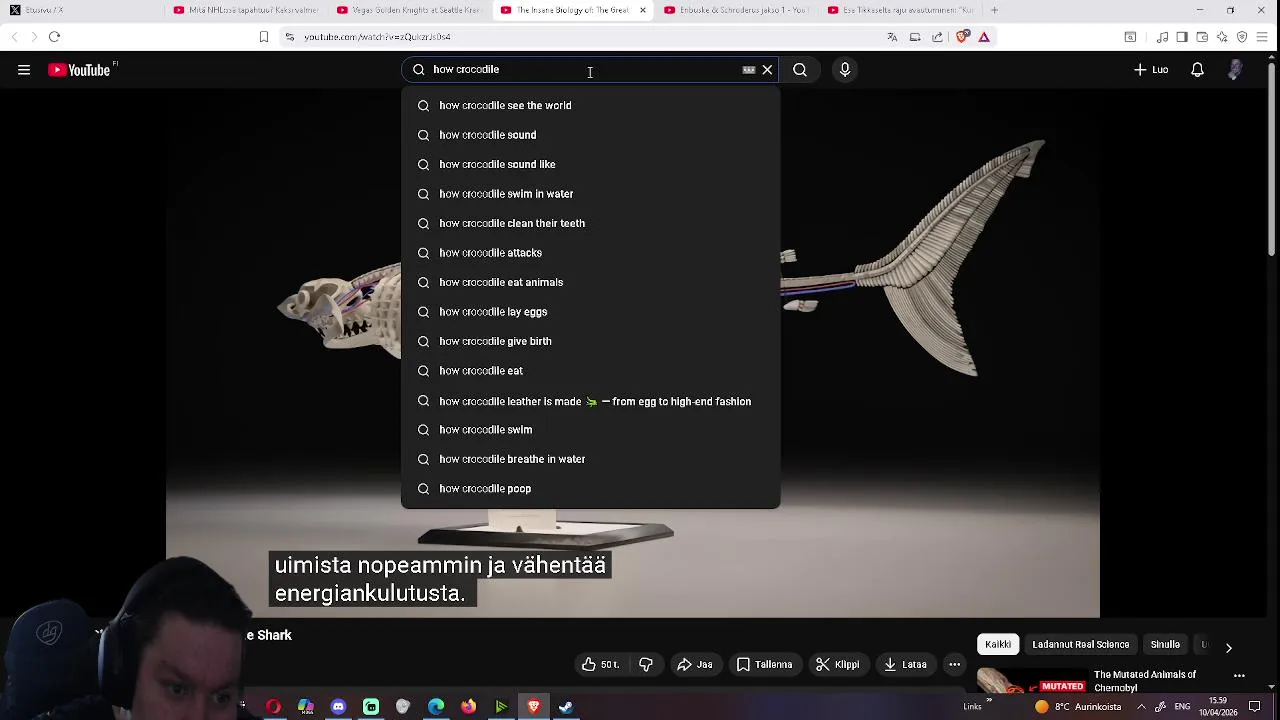This screenshot has height=720, width=1280.
Task: Show more chips with right arrow
Action: [1229, 647]
